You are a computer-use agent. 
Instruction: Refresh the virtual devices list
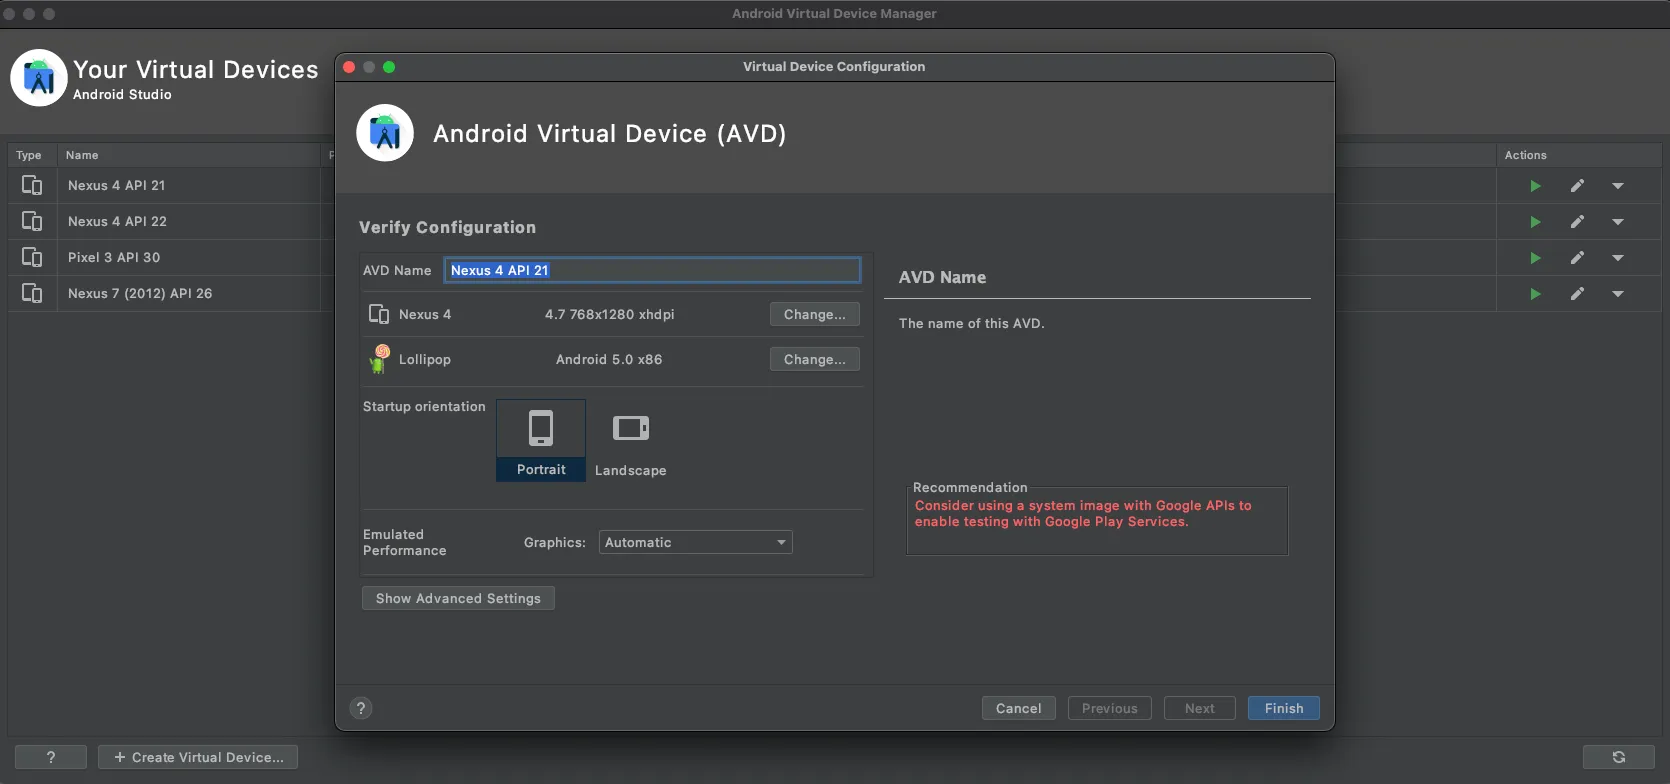1618,757
